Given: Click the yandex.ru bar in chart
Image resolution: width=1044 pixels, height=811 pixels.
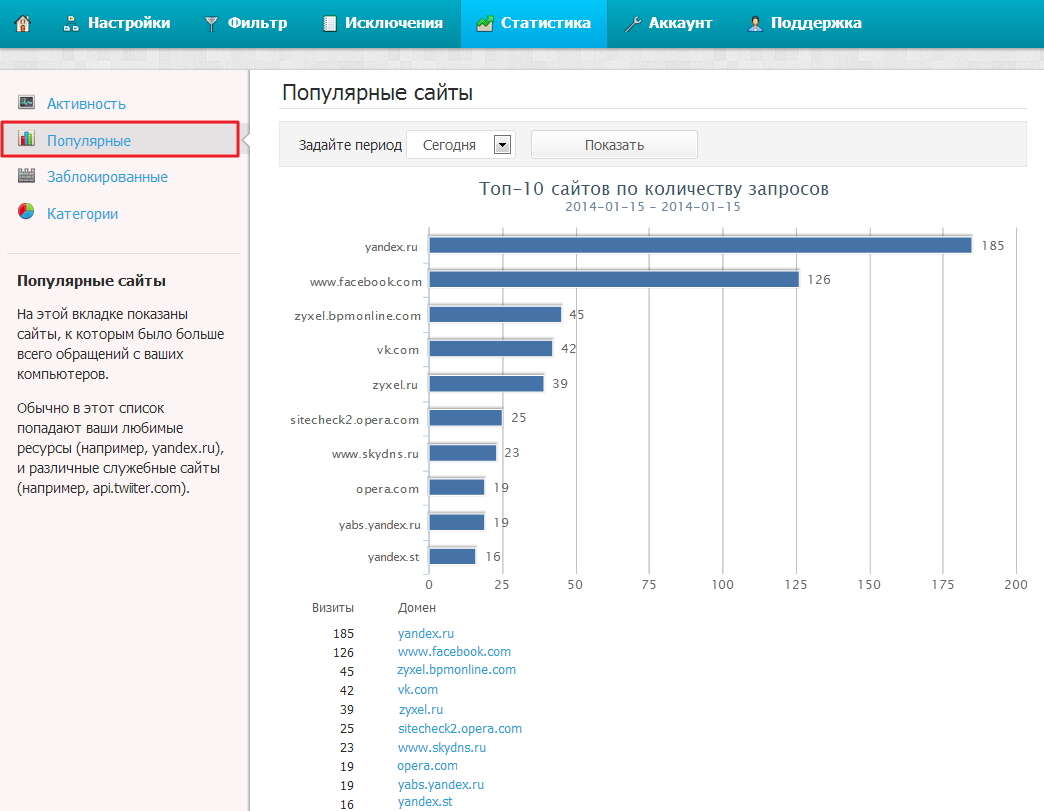Looking at the screenshot, I should click(x=700, y=245).
